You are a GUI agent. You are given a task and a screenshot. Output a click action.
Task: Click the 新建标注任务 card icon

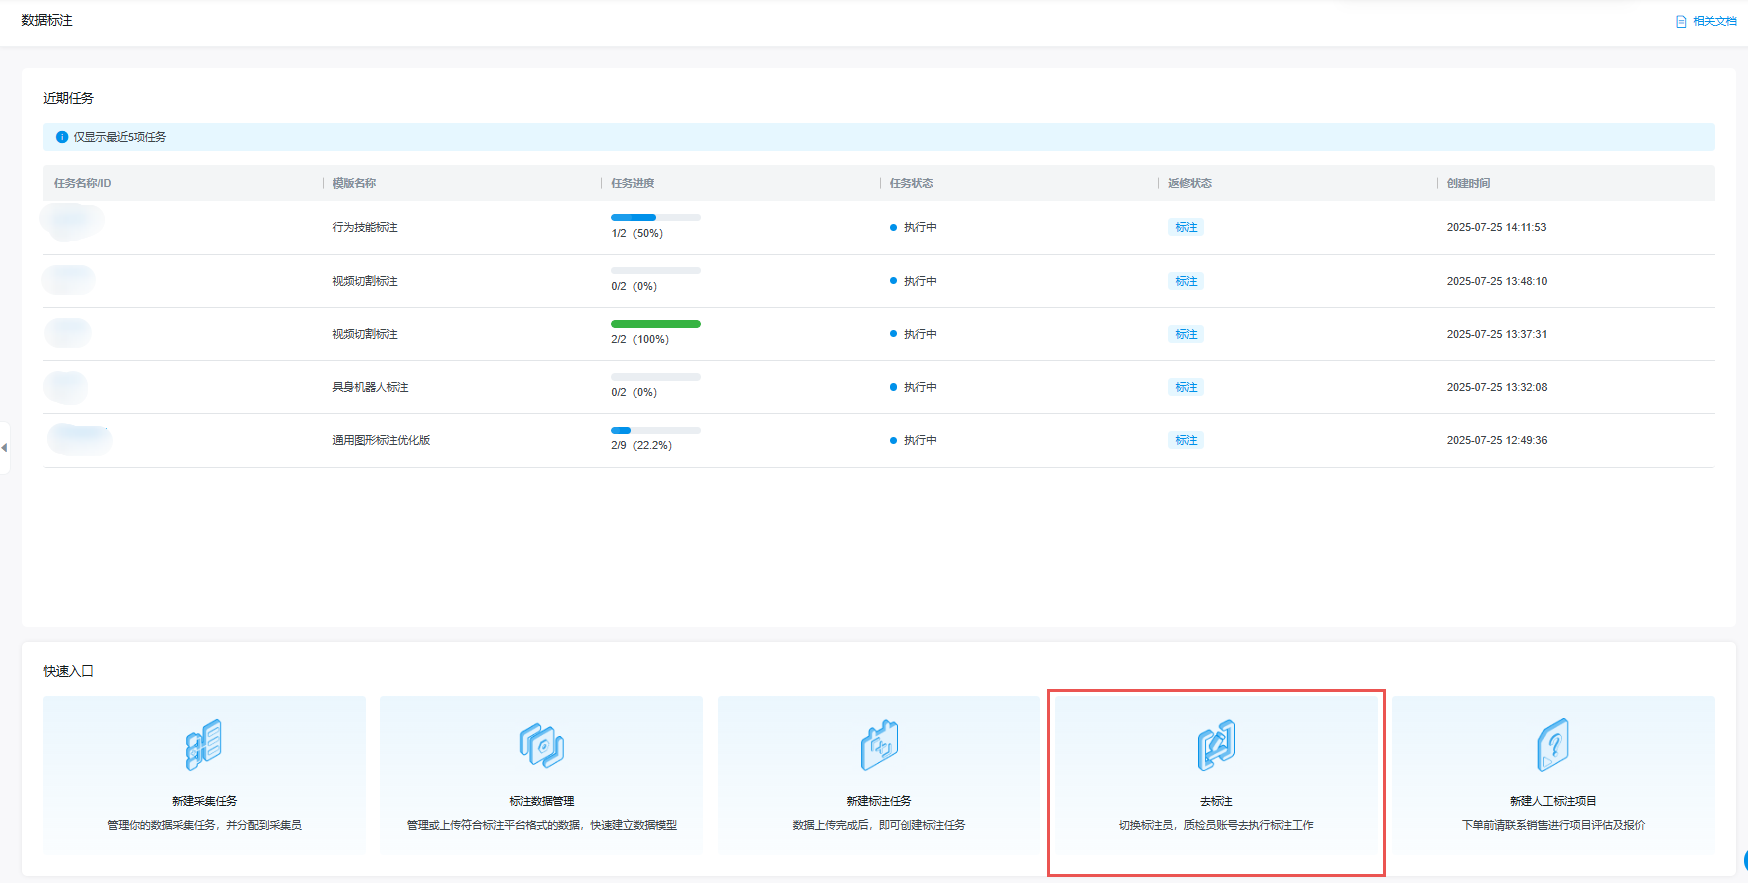pos(879,745)
